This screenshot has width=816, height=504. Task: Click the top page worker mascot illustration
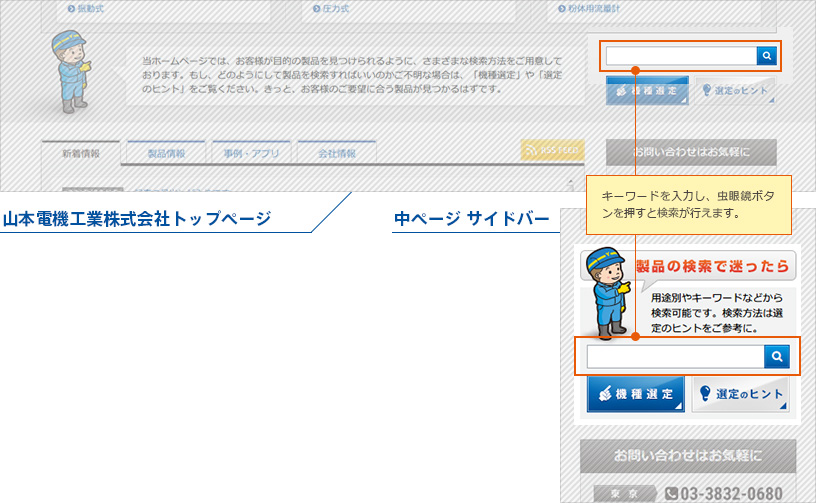(71, 72)
